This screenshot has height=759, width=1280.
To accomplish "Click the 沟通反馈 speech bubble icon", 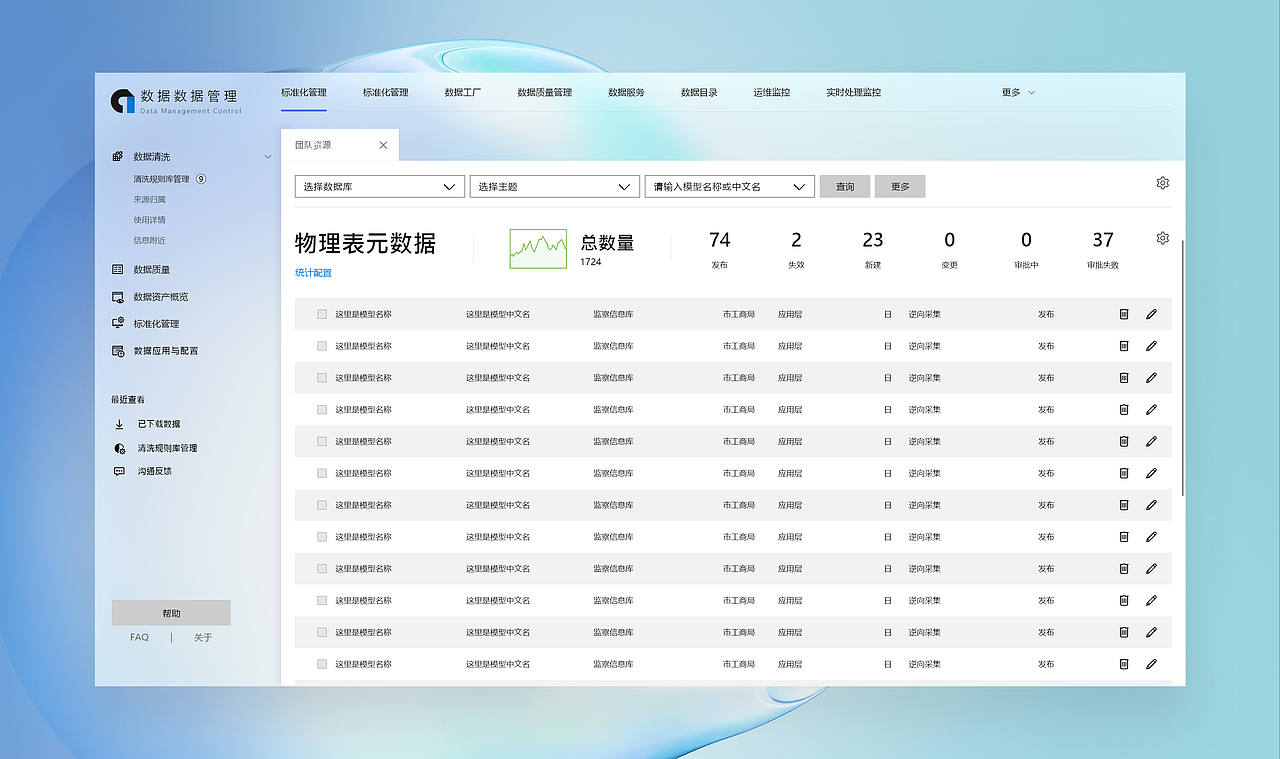I will [x=118, y=471].
